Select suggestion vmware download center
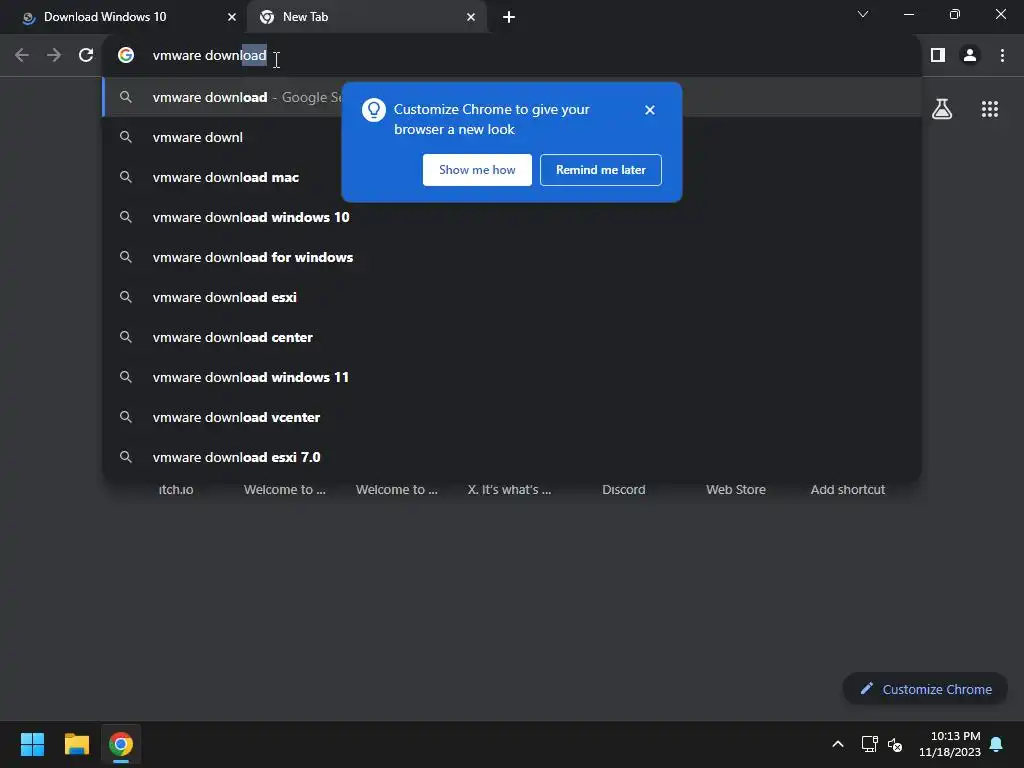The image size is (1024, 768). click(x=512, y=337)
